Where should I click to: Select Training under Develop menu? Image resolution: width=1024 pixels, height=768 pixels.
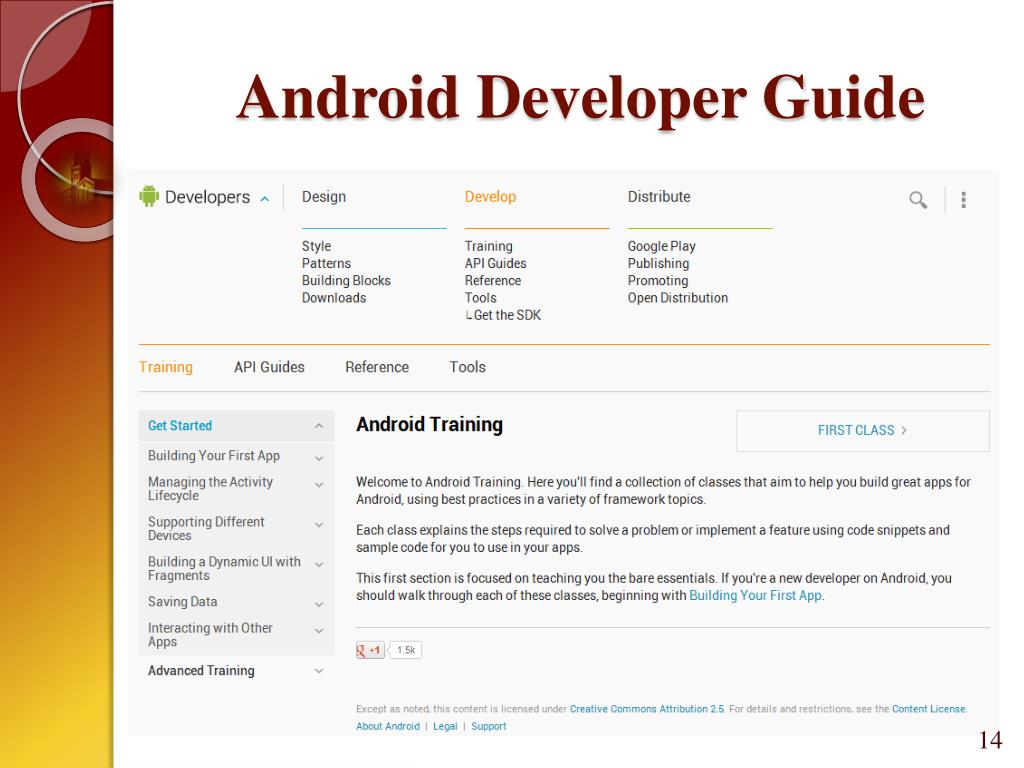(488, 246)
